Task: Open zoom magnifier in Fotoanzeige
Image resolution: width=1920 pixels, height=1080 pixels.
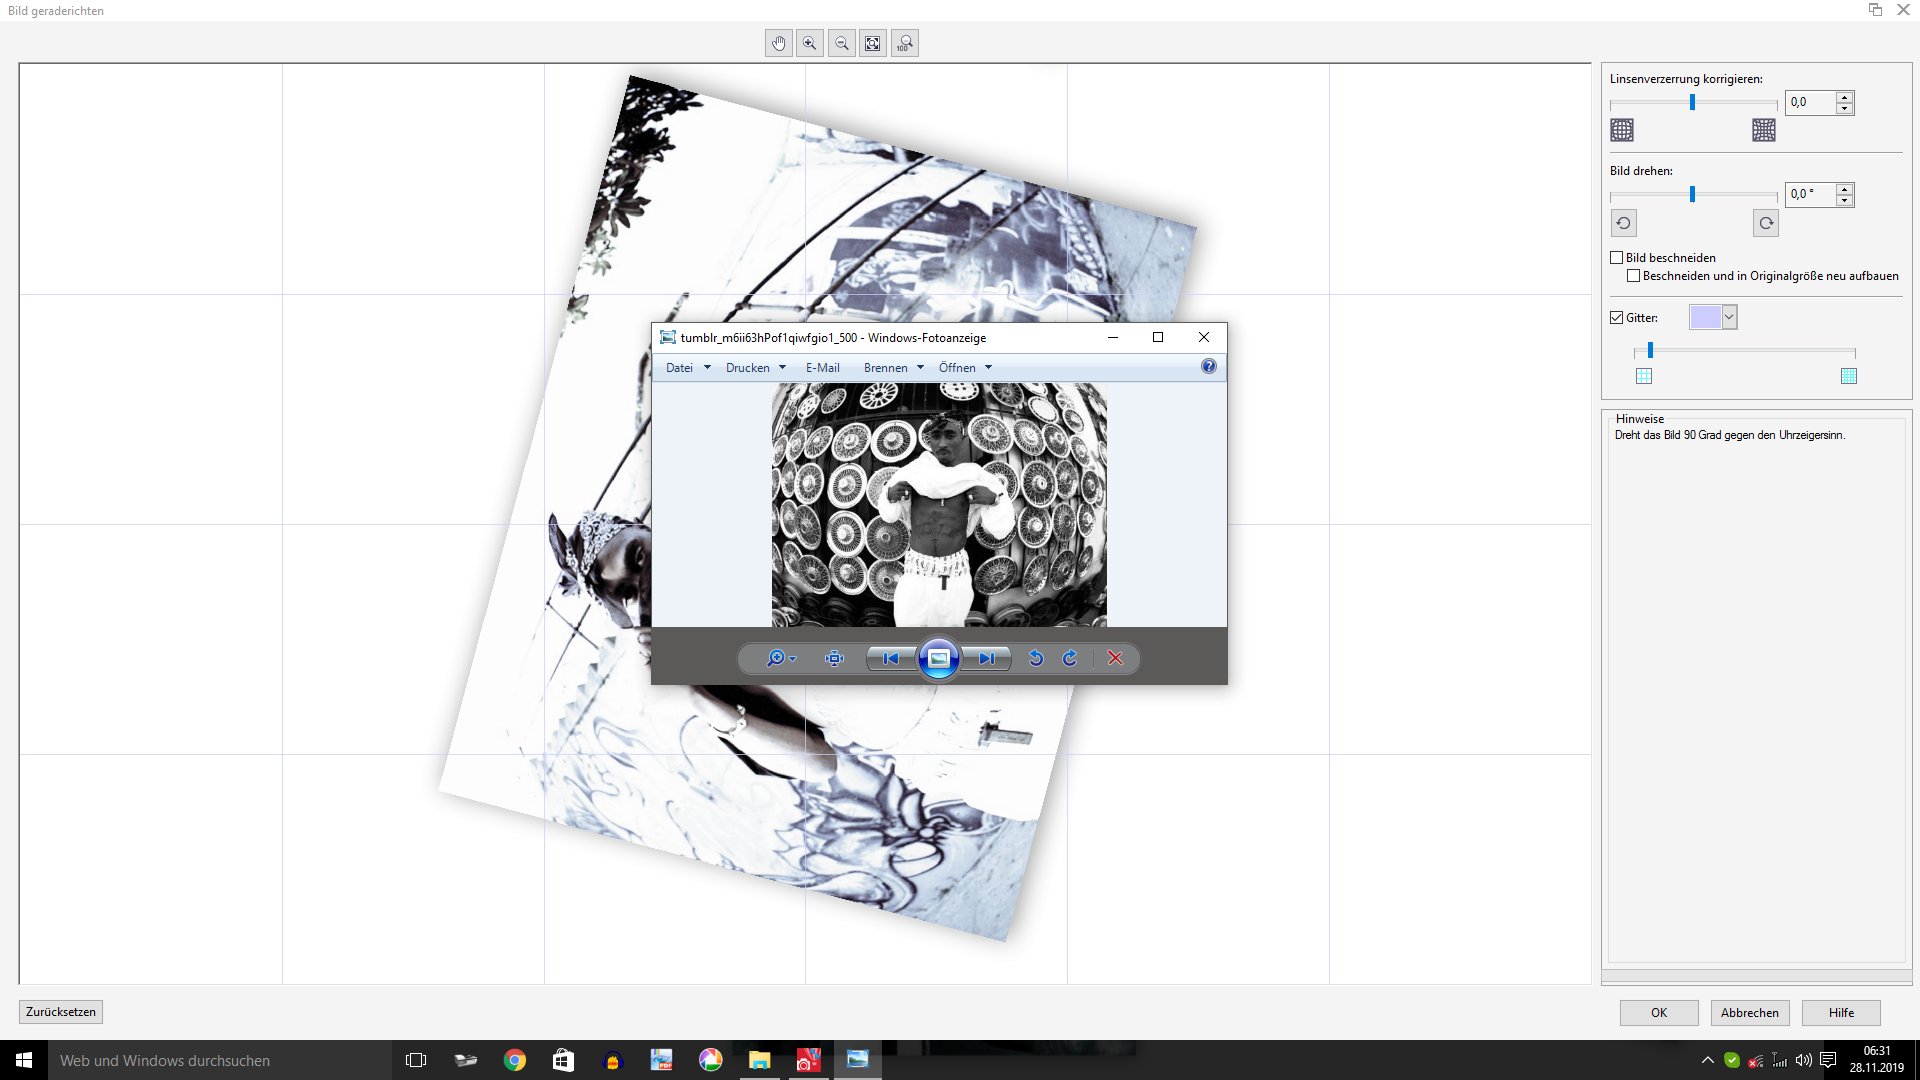Action: [780, 658]
